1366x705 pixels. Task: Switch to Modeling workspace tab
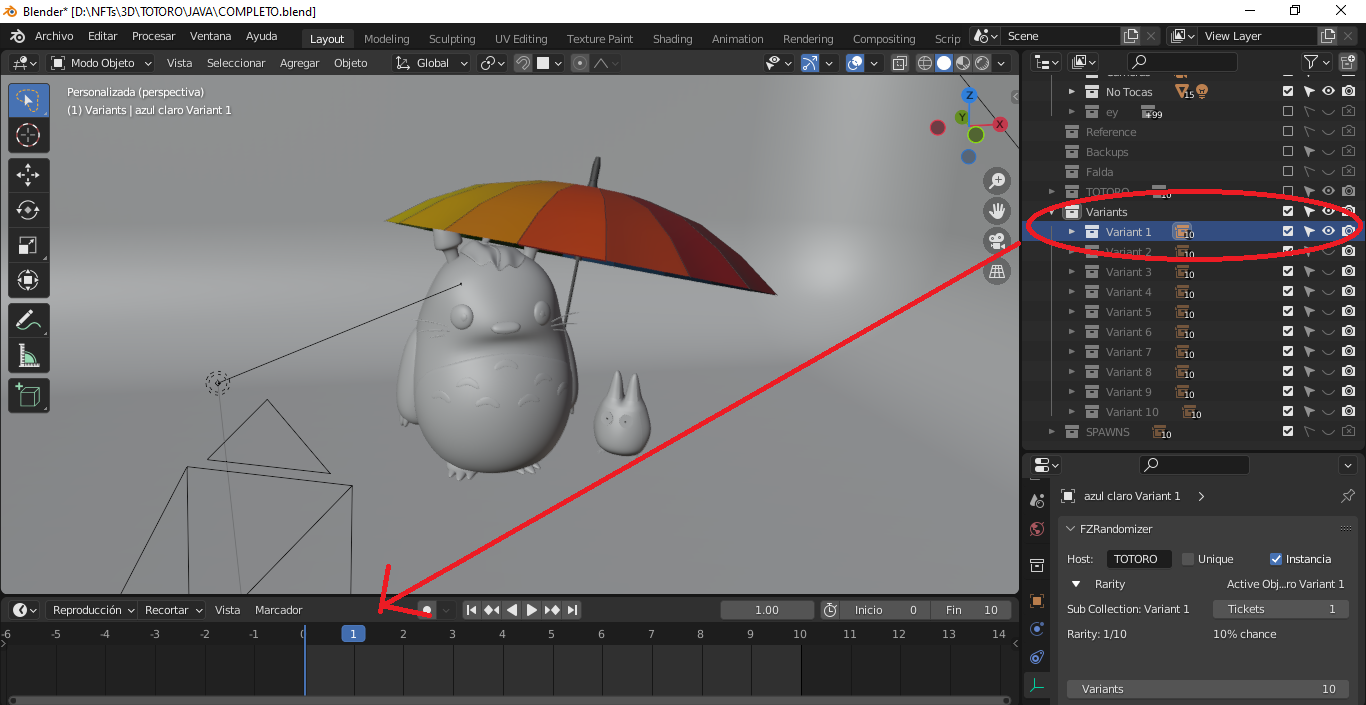tap(387, 39)
